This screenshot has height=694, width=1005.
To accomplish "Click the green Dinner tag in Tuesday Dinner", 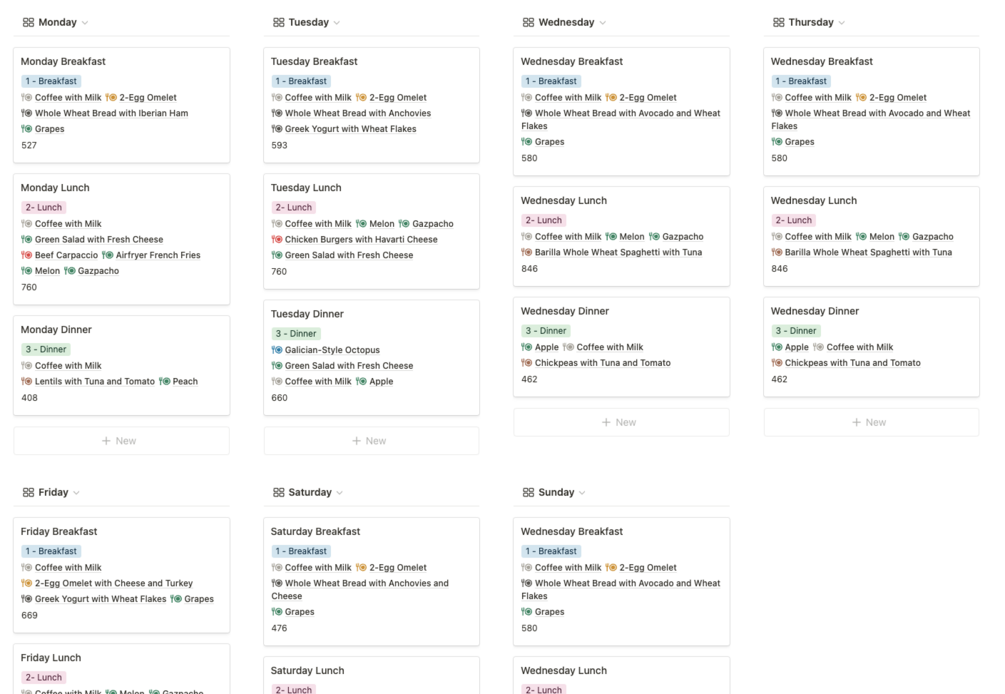I will [295, 333].
